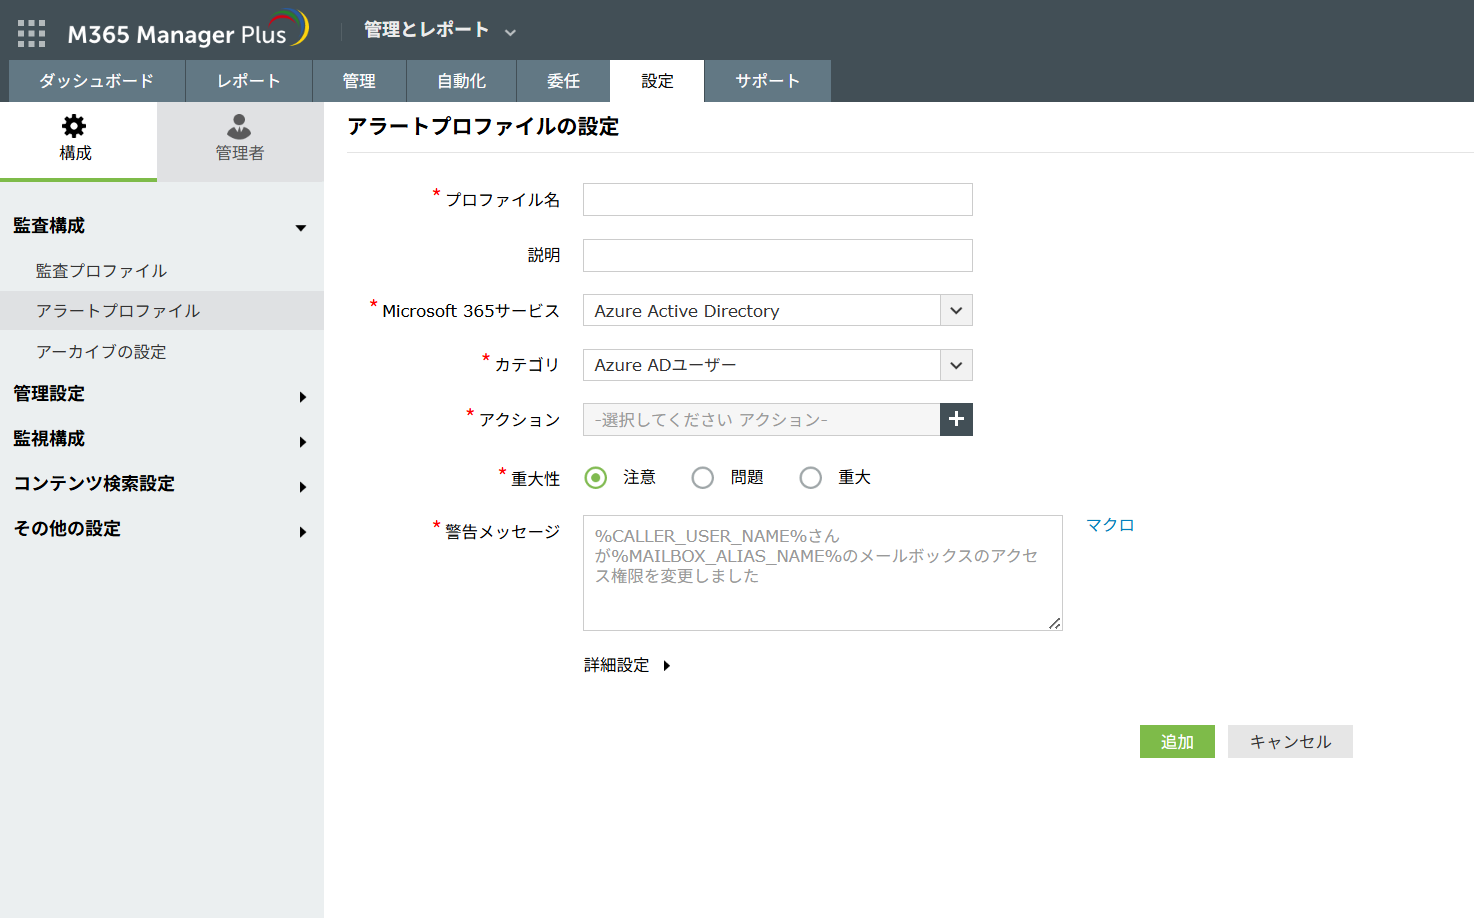The image size is (1474, 918).
Task: Open アラートプロファイル in the sidebar
Action: click(x=162, y=311)
